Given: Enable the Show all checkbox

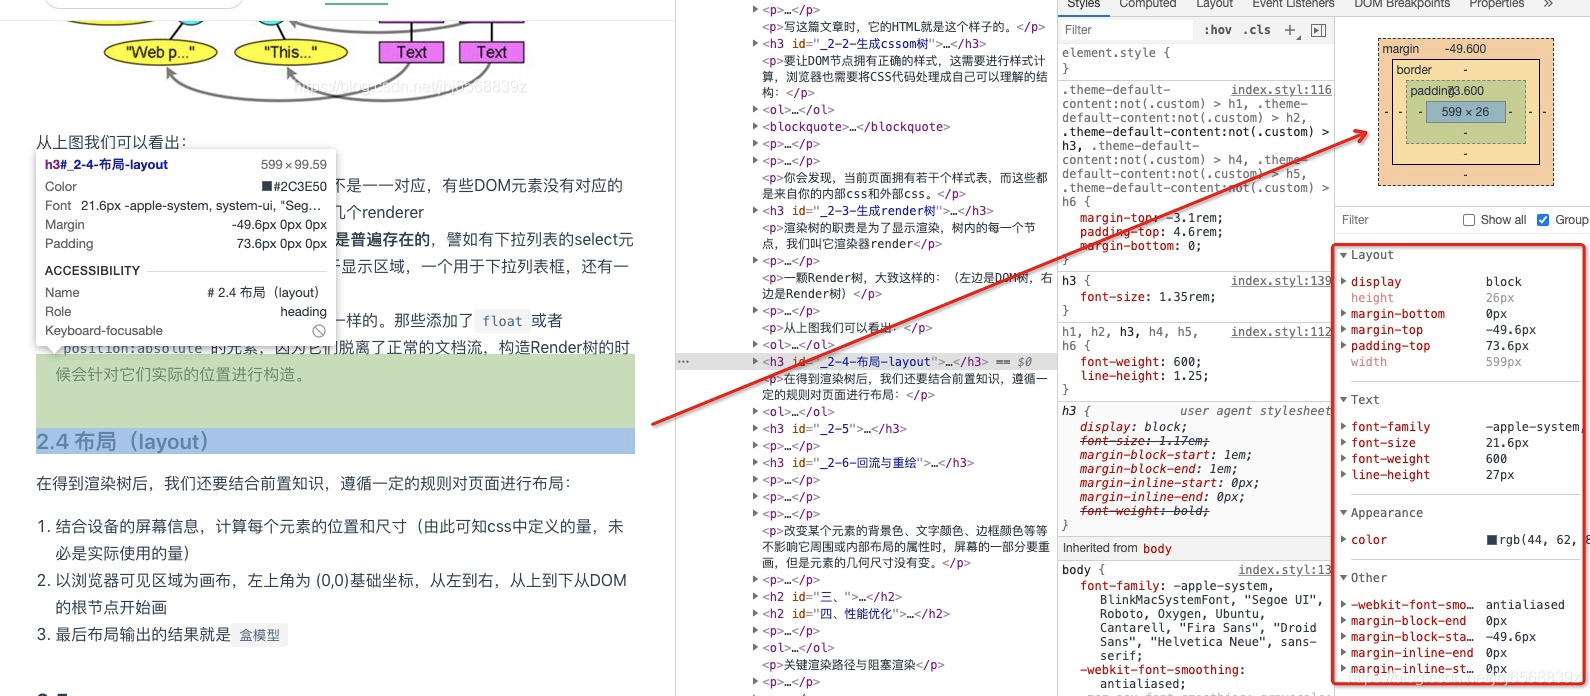Looking at the screenshot, I should pyautogui.click(x=1469, y=220).
